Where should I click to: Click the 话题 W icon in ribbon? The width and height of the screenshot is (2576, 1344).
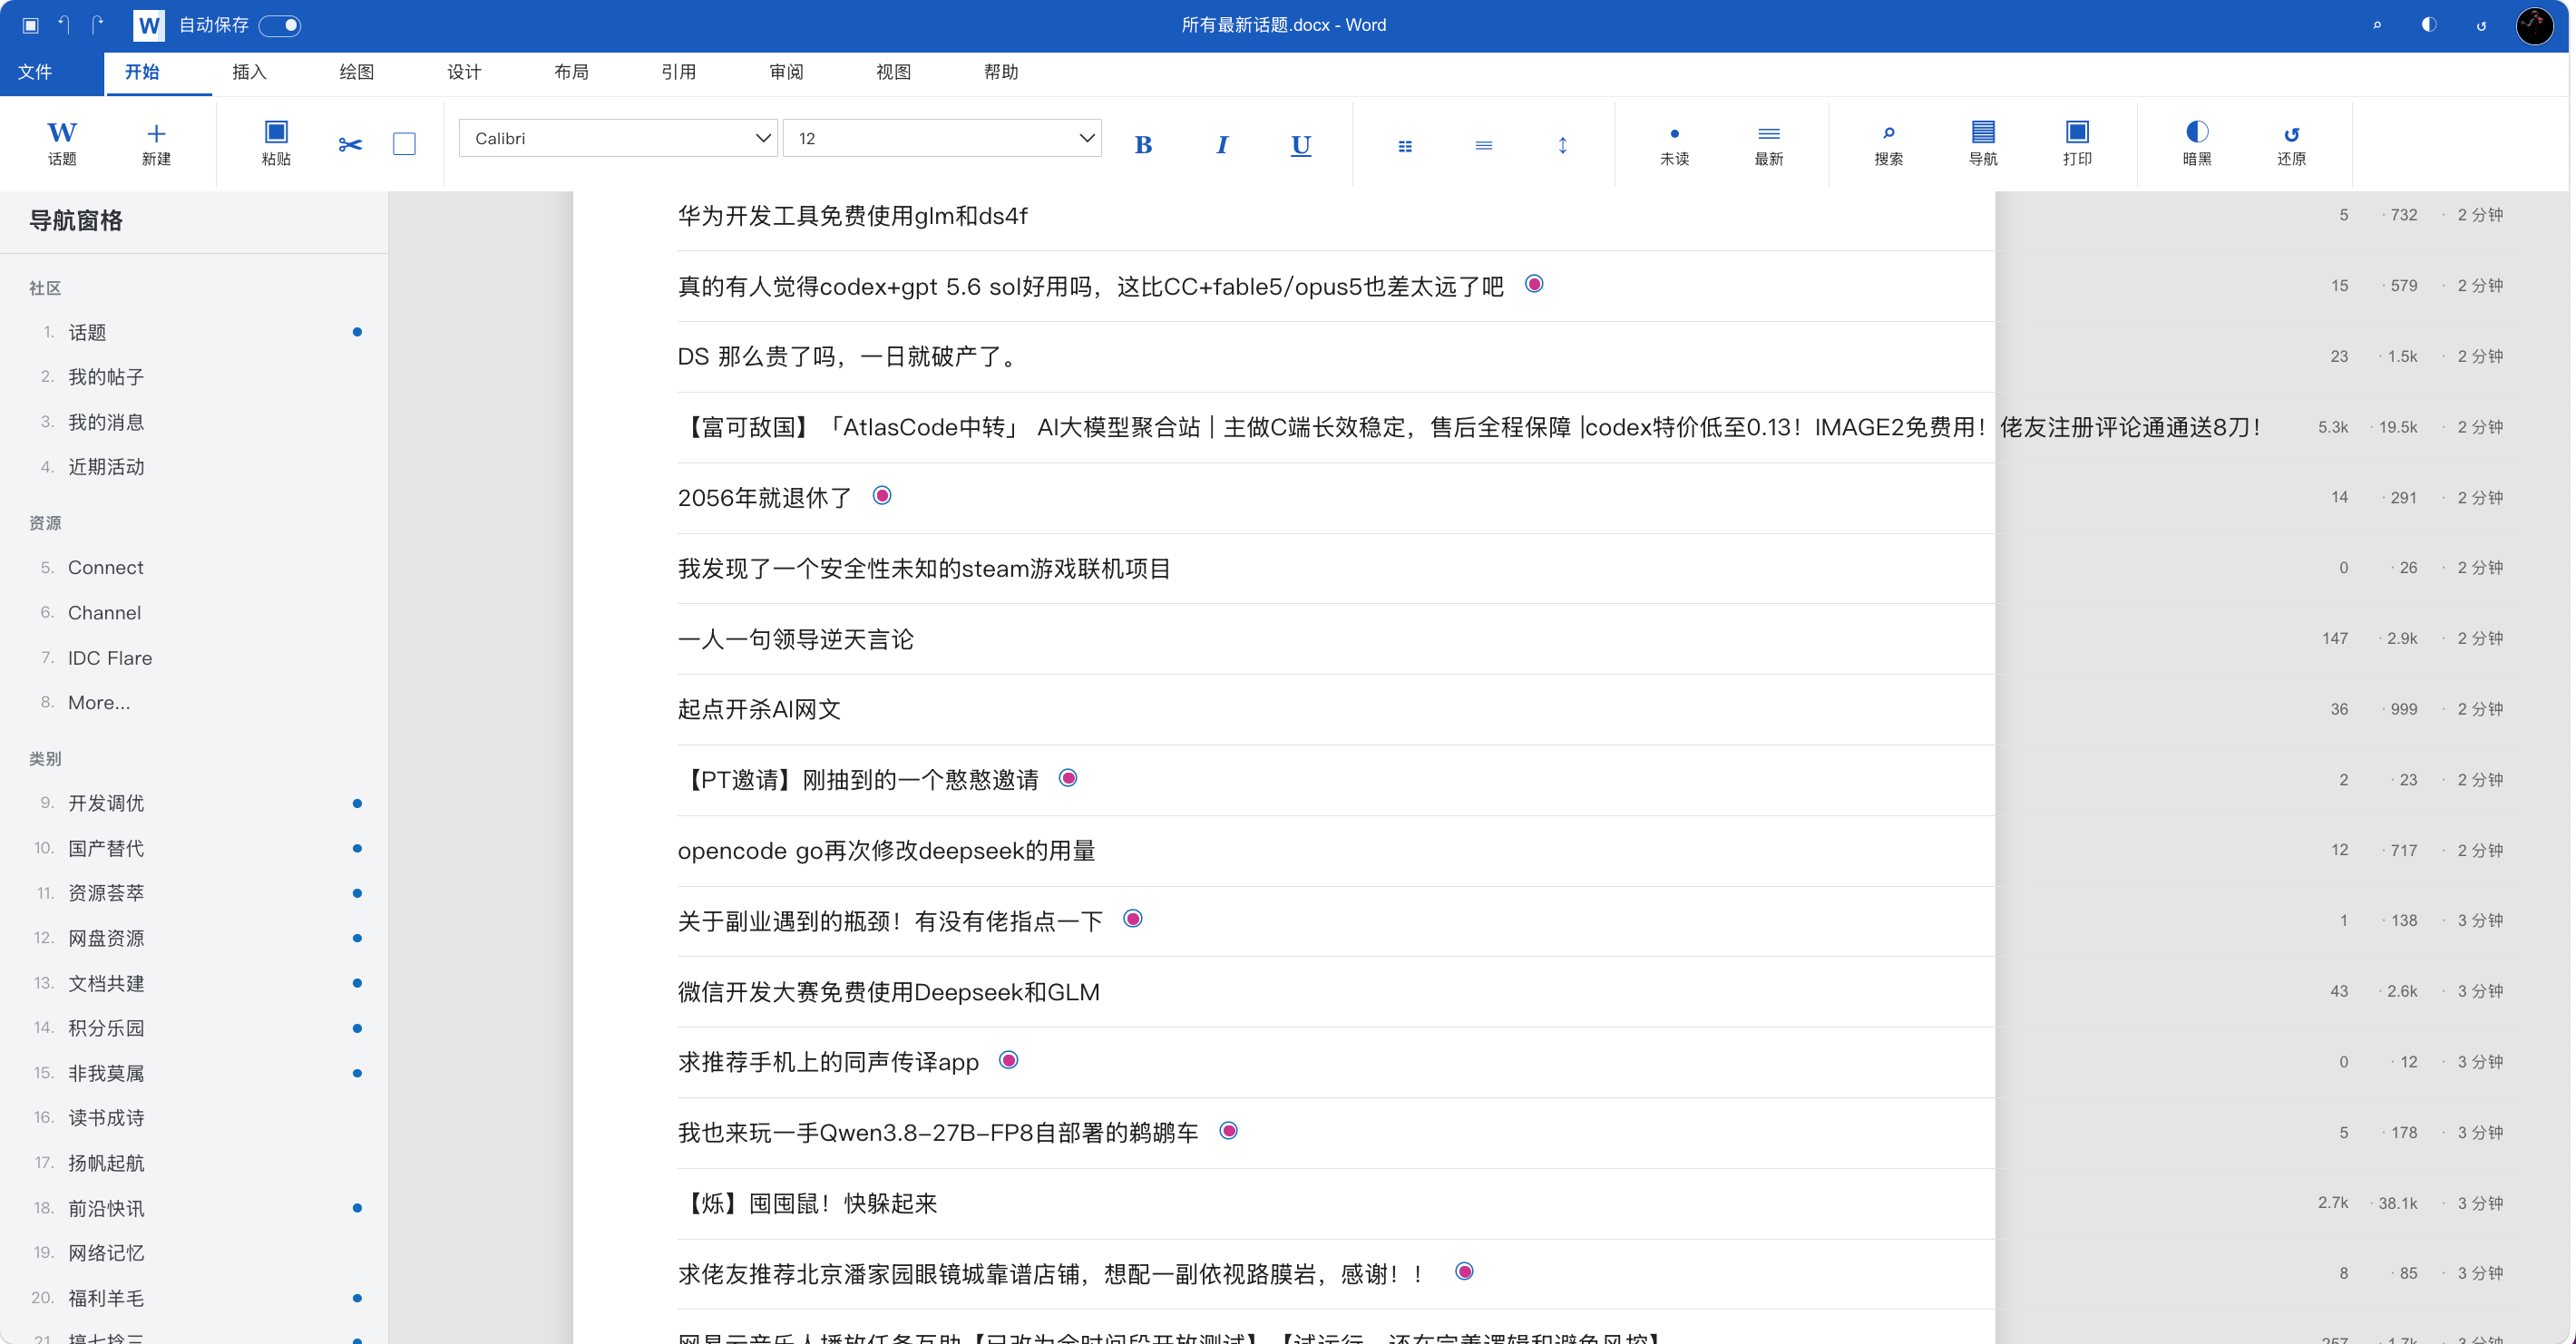click(62, 133)
